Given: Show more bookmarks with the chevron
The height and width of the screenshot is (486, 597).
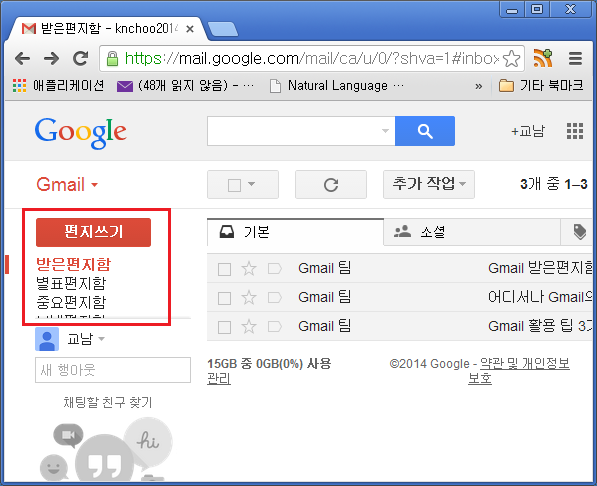Looking at the screenshot, I should [479, 86].
